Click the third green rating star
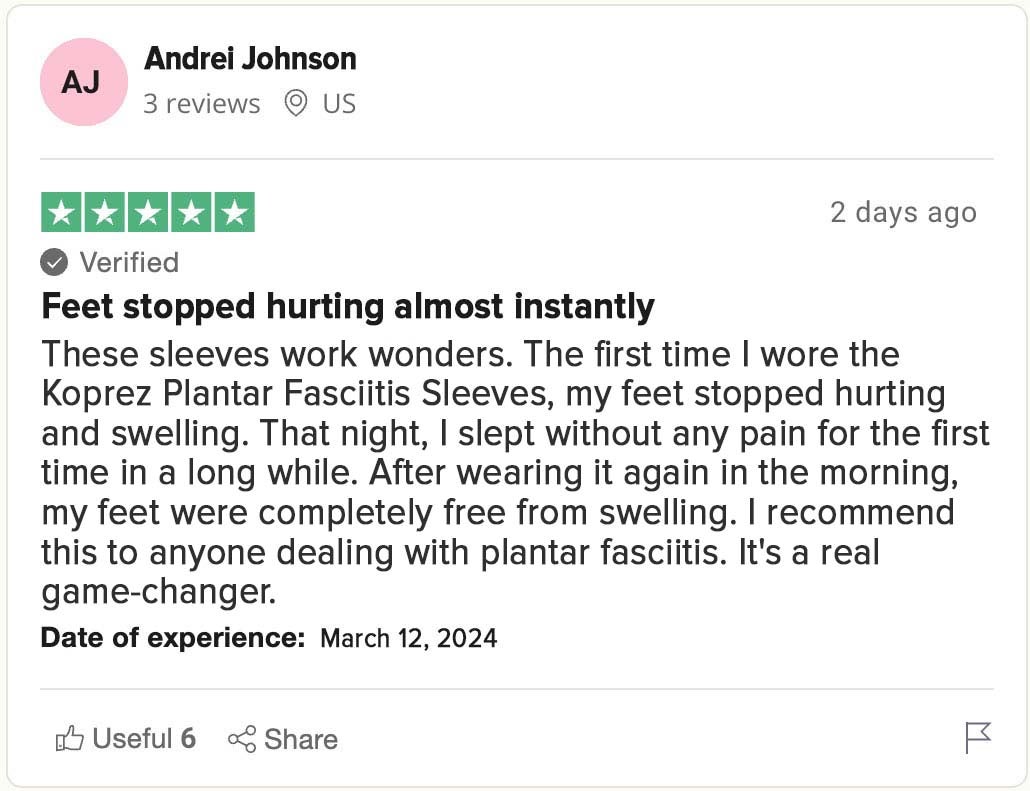This screenshot has height=791, width=1030. pos(148,212)
